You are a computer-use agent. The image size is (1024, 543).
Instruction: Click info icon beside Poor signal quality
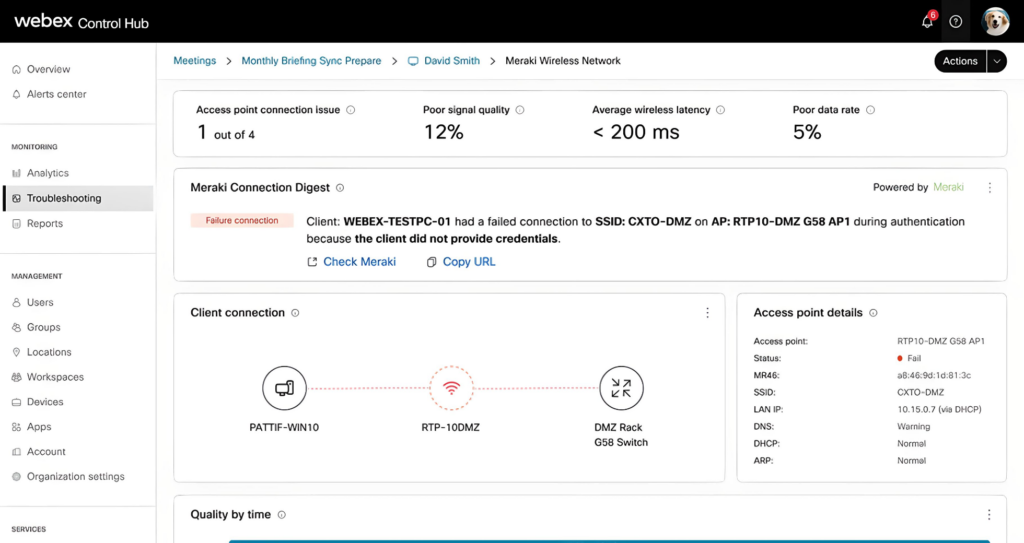click(x=520, y=110)
